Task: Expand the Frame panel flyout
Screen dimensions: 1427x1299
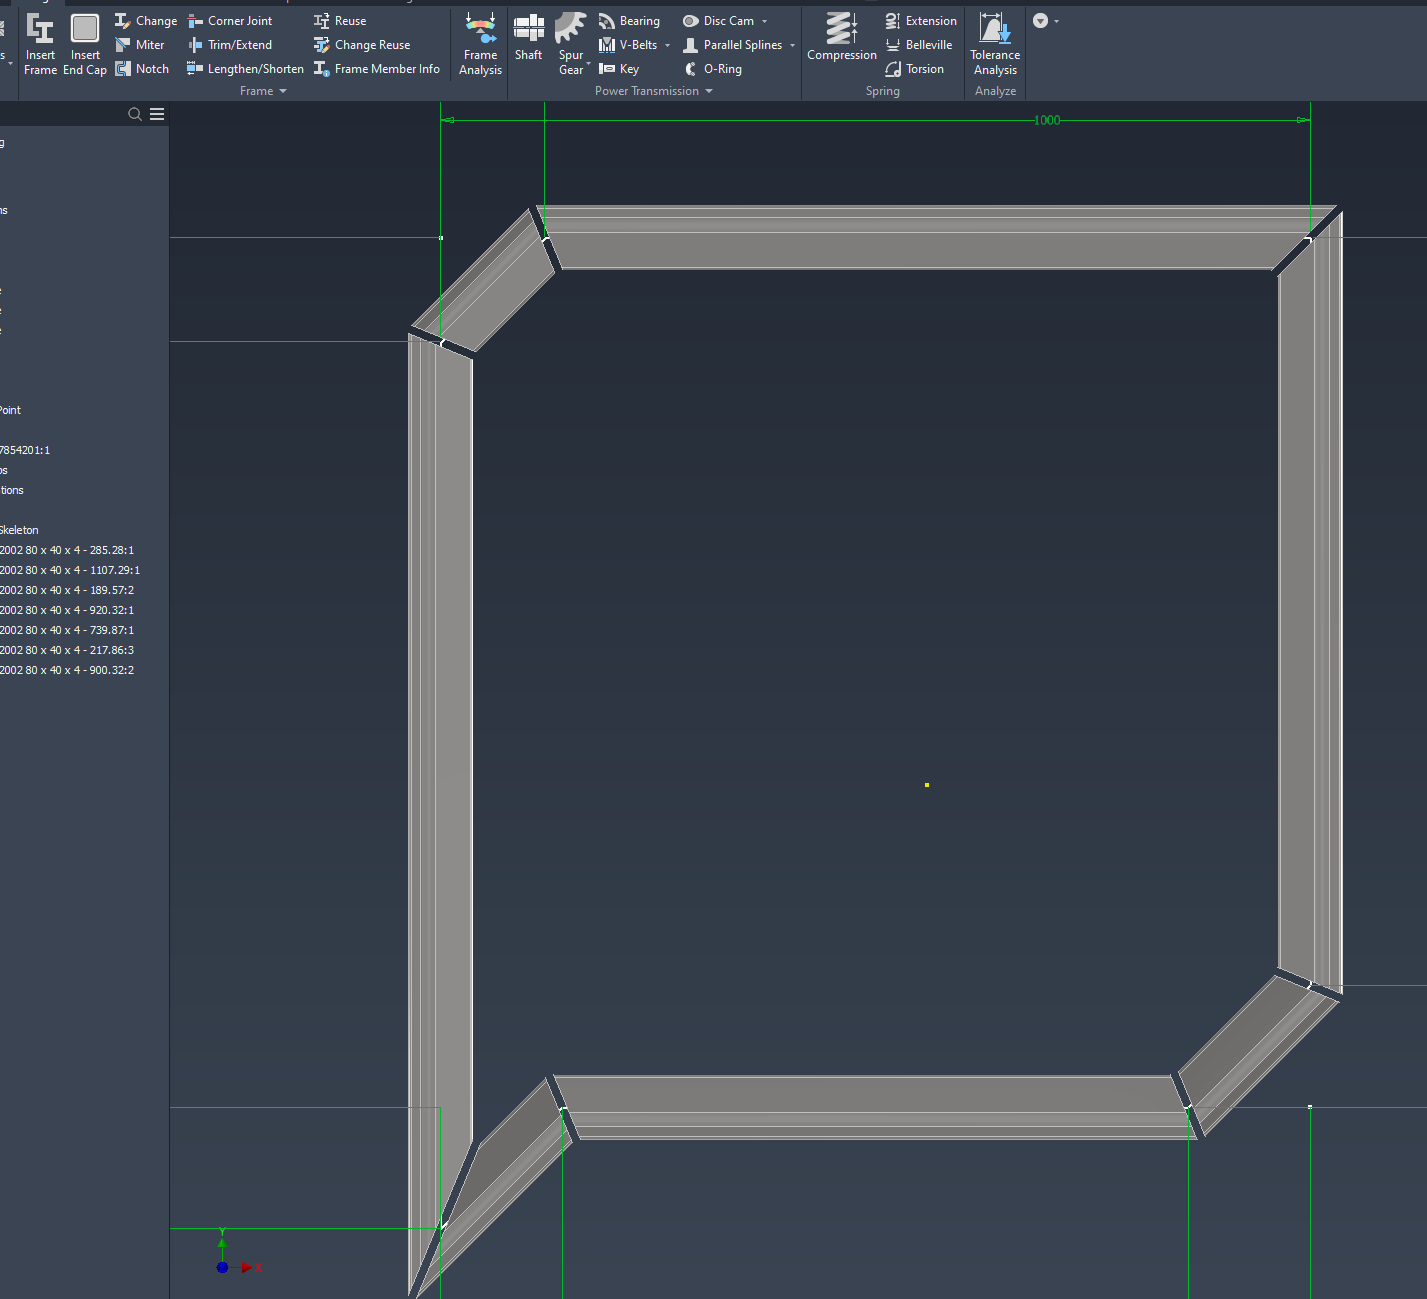Action: coord(281,90)
